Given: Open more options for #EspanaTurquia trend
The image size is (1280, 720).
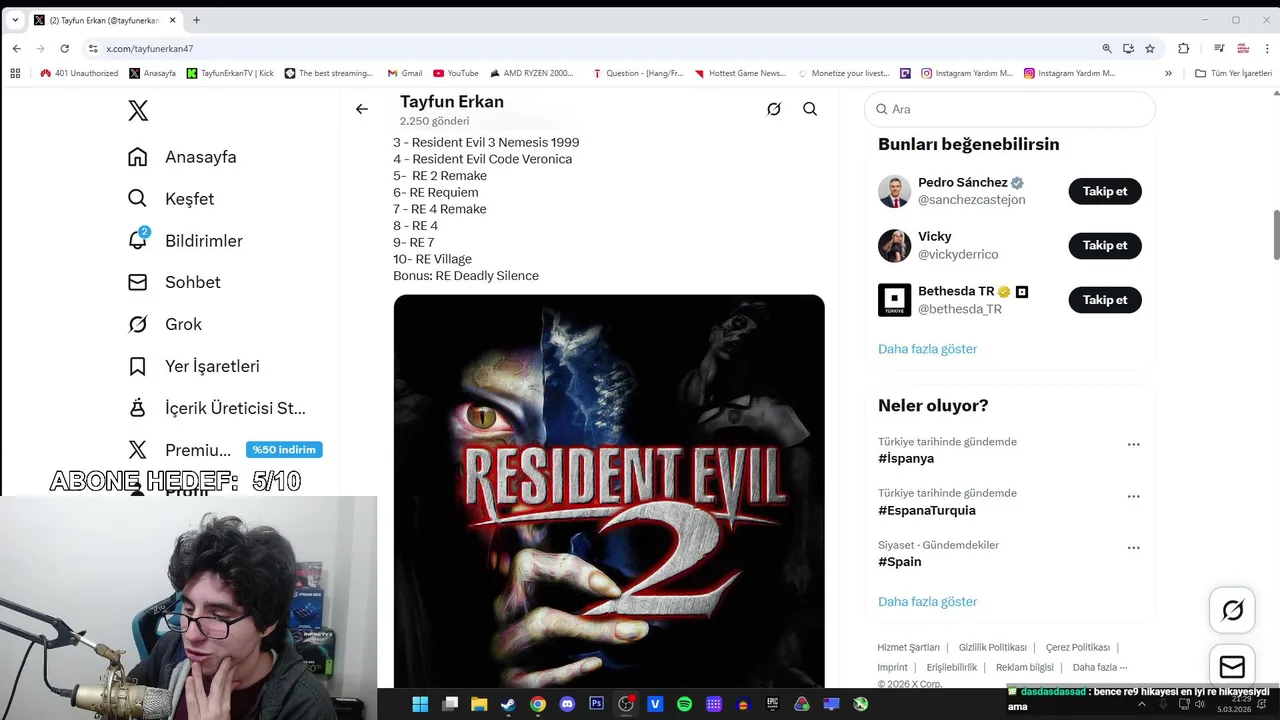Looking at the screenshot, I should (x=1133, y=496).
